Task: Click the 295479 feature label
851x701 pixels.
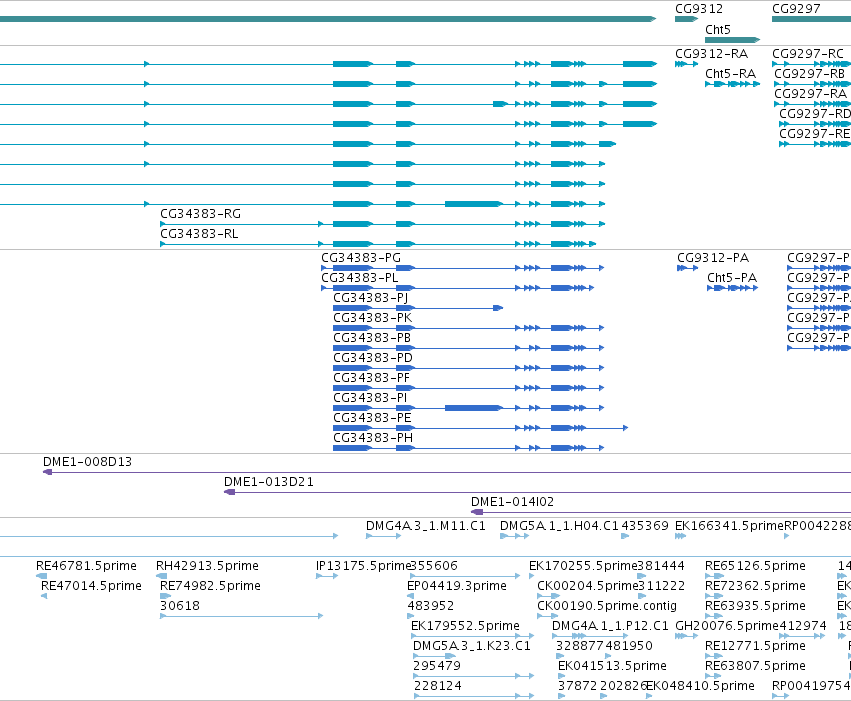Action: coord(437,667)
